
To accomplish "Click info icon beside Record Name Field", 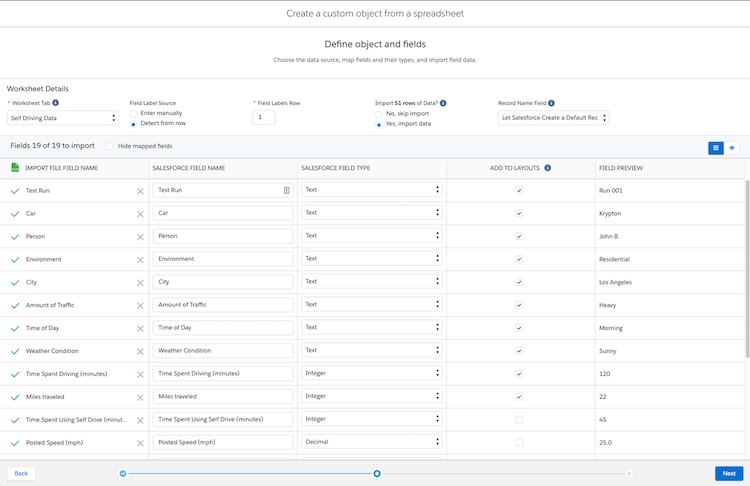I will click(x=551, y=103).
